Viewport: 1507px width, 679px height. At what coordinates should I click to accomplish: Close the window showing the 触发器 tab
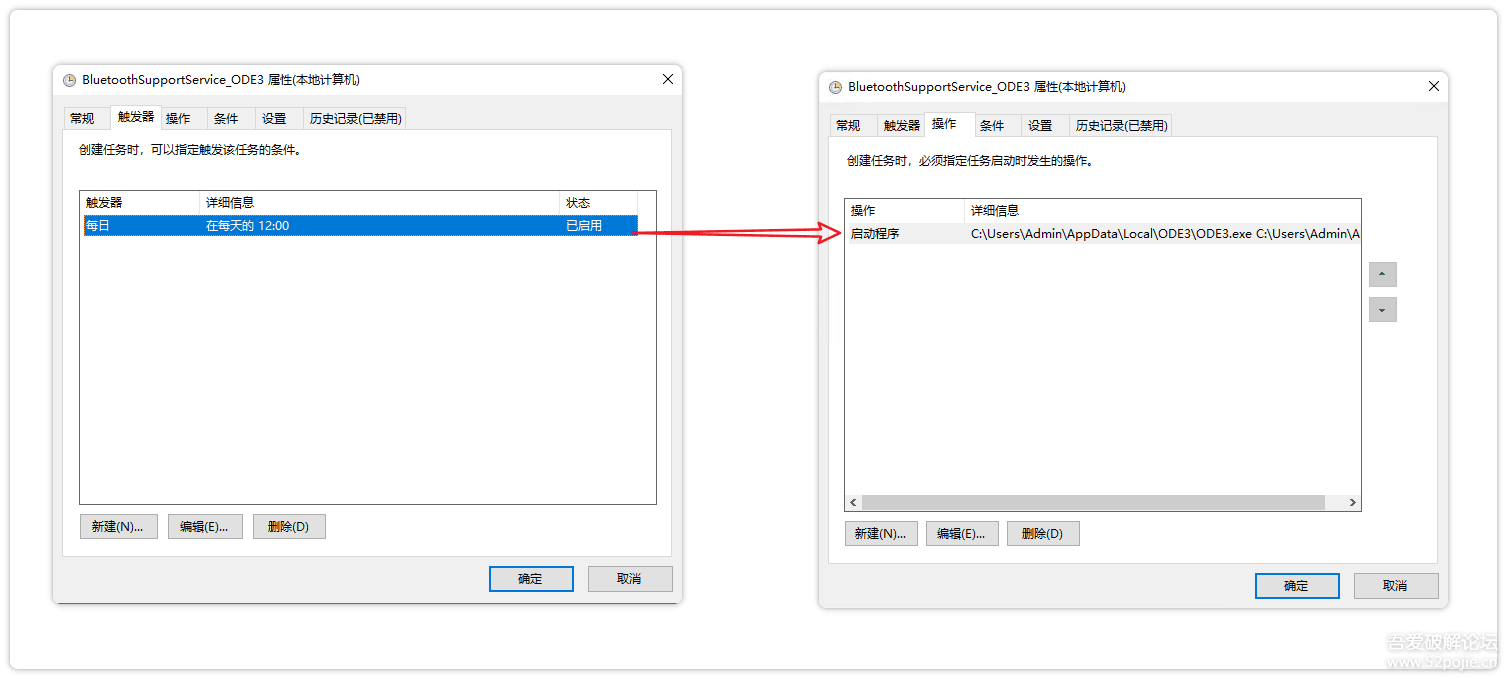point(668,79)
